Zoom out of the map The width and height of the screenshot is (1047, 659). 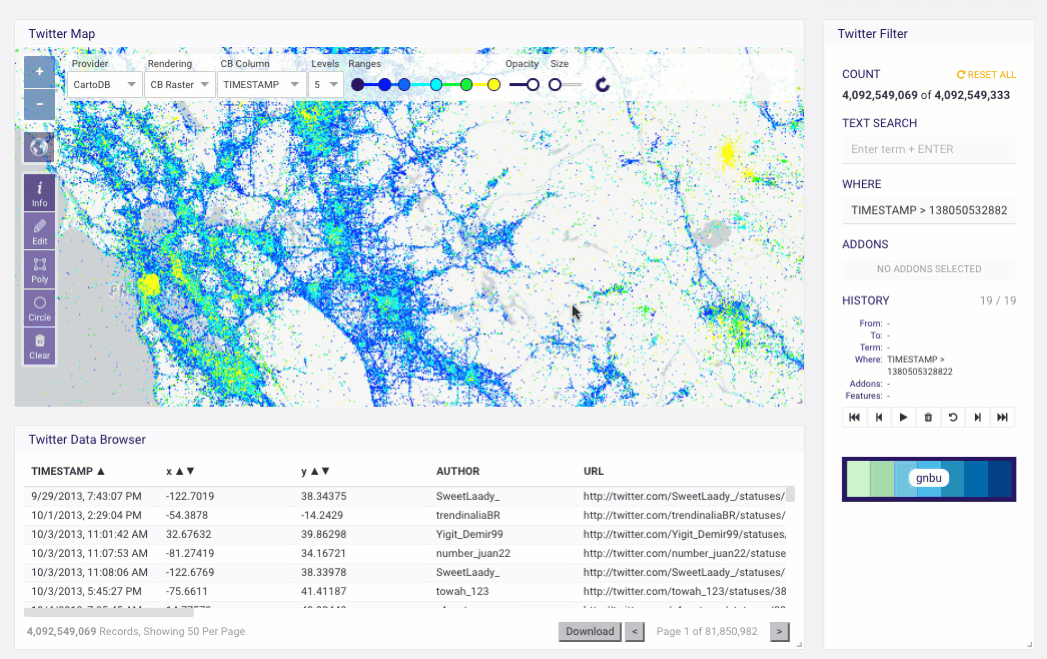pyautogui.click(x=39, y=103)
